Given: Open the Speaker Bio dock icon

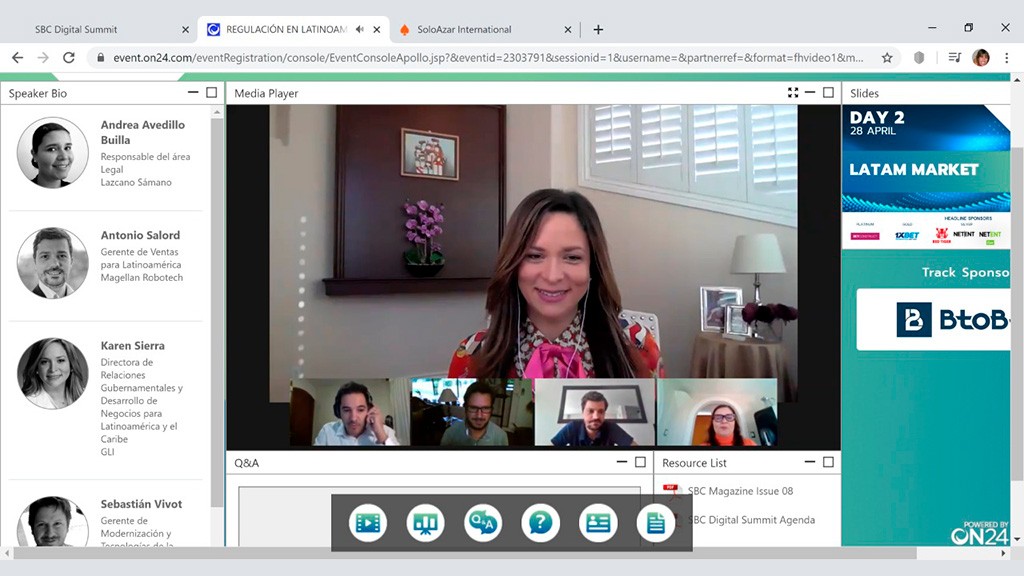Looking at the screenshot, I should (x=598, y=522).
